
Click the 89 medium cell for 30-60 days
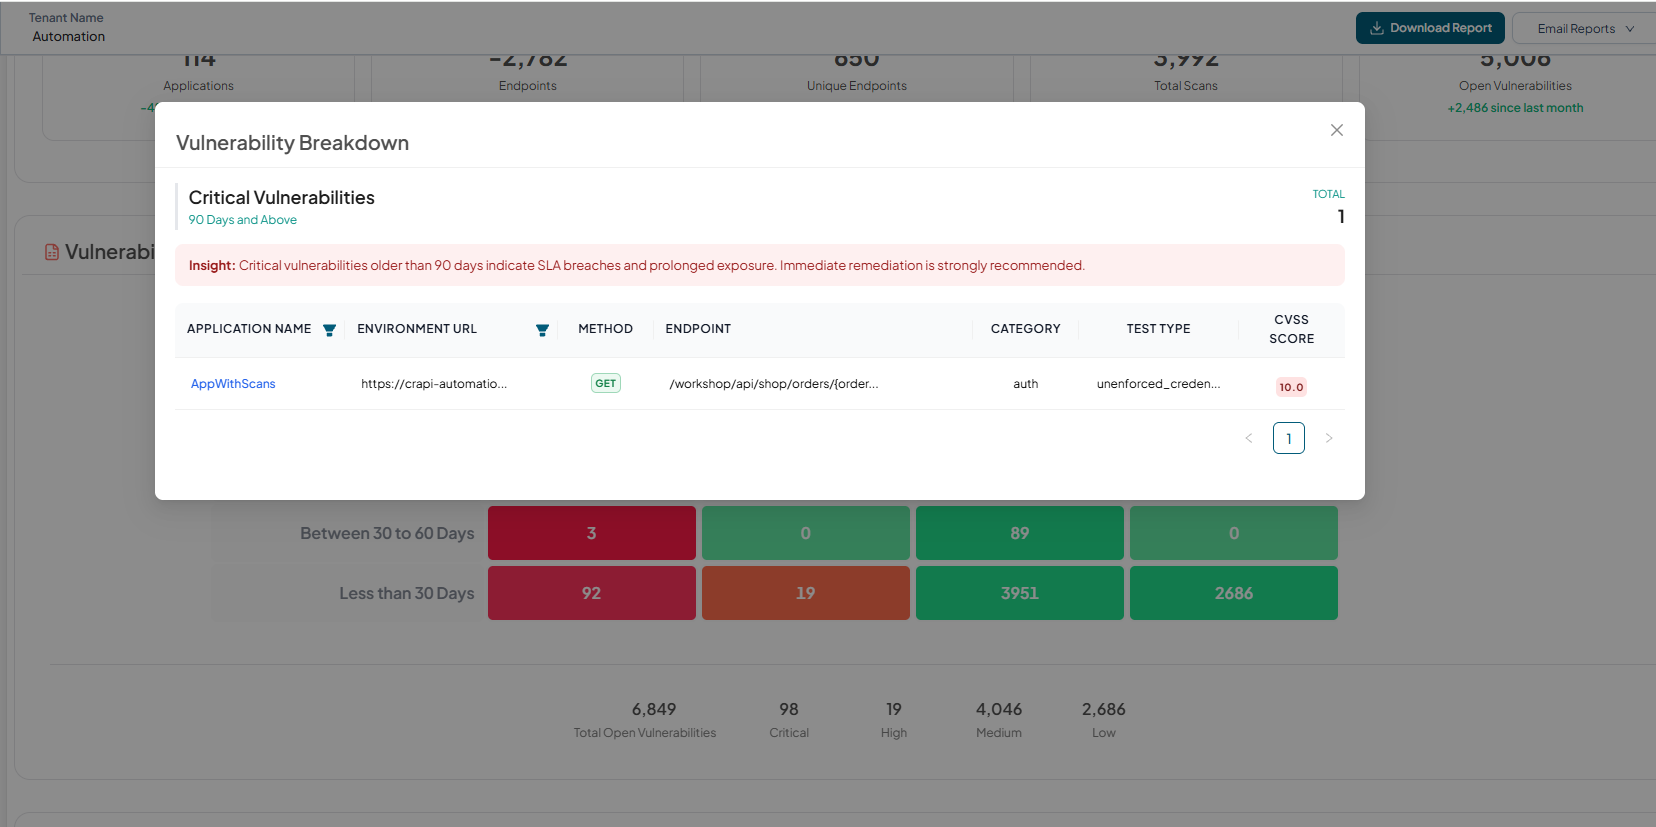click(x=1020, y=533)
